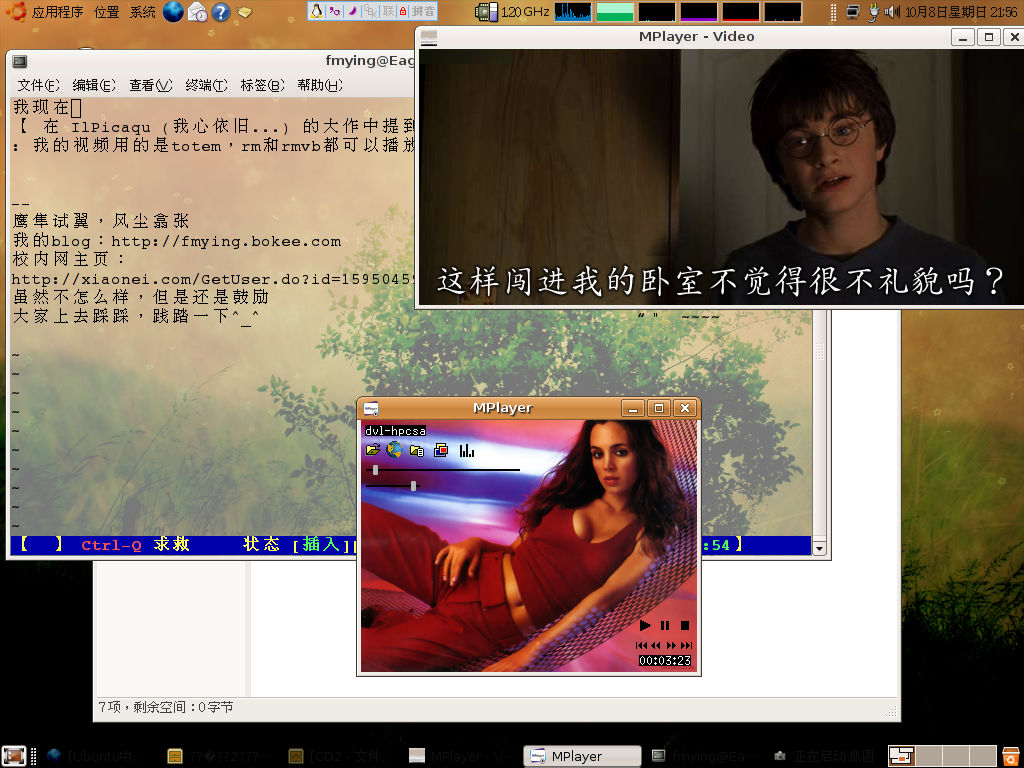The image size is (1024, 768).
Task: Open file icon in MPlayer control window
Action: pos(373,450)
